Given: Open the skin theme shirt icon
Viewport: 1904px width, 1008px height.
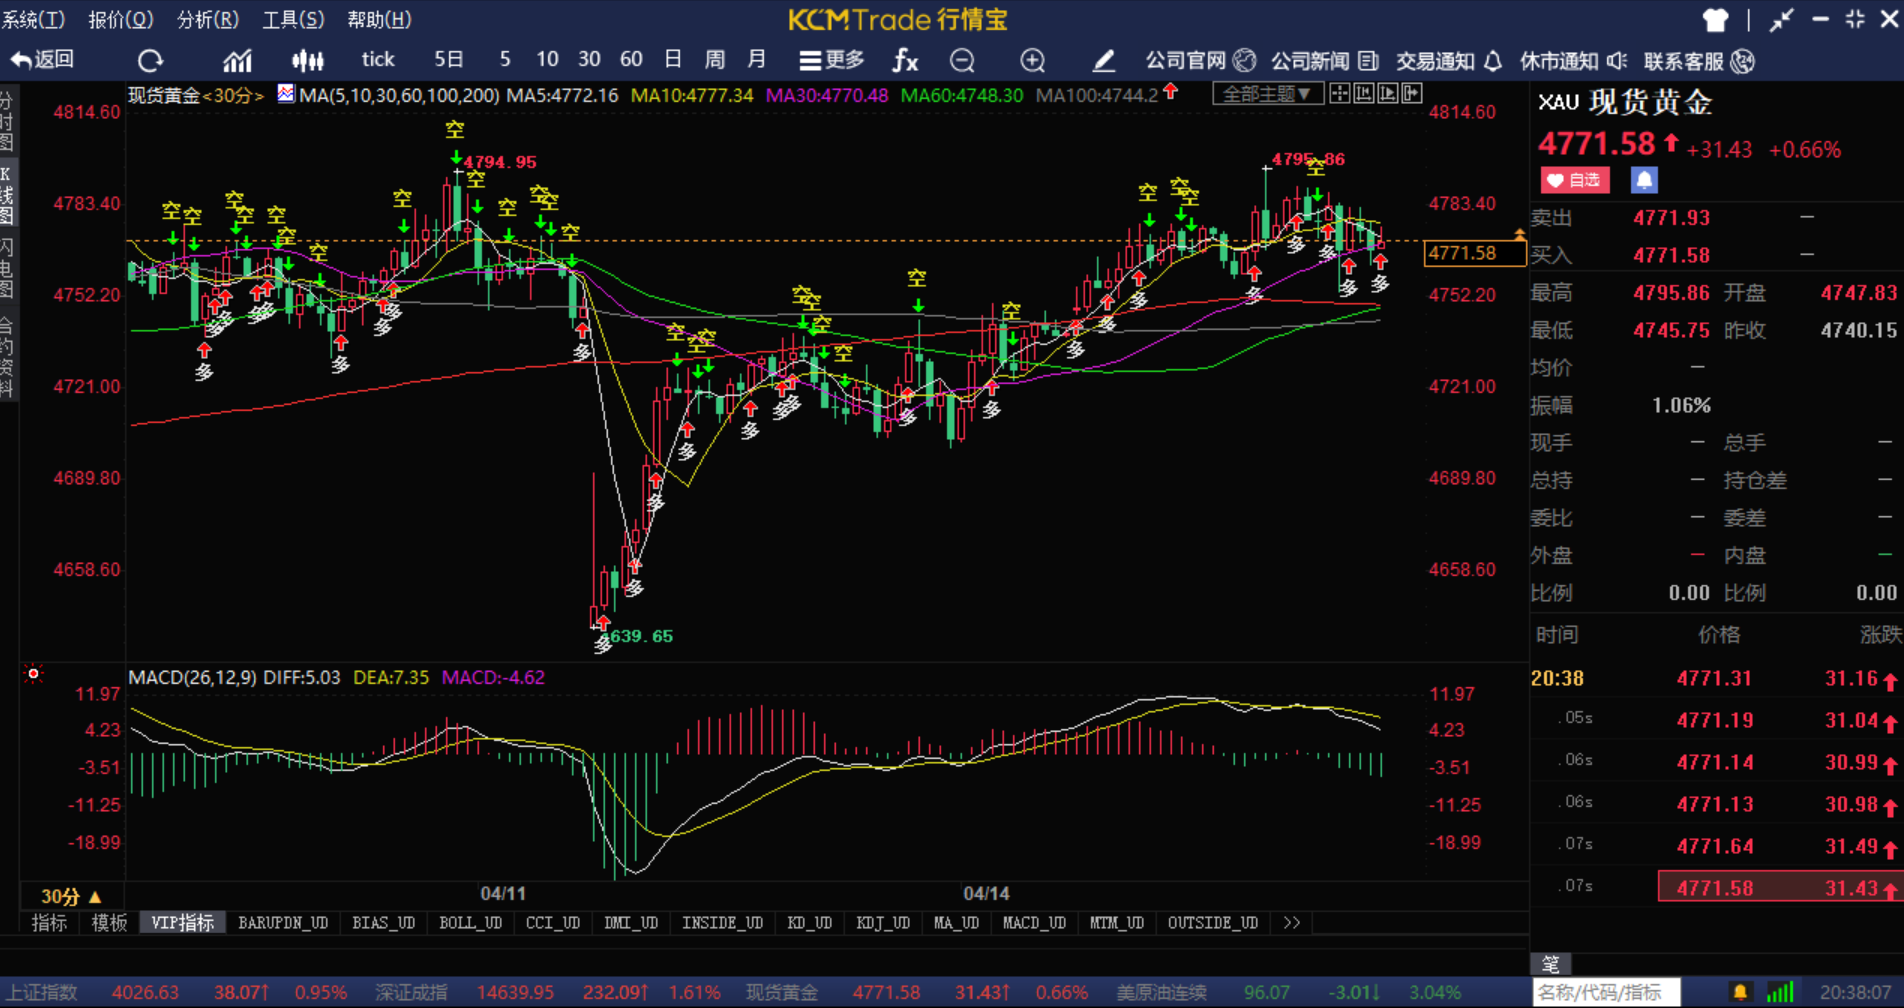Looking at the screenshot, I should [x=1715, y=20].
